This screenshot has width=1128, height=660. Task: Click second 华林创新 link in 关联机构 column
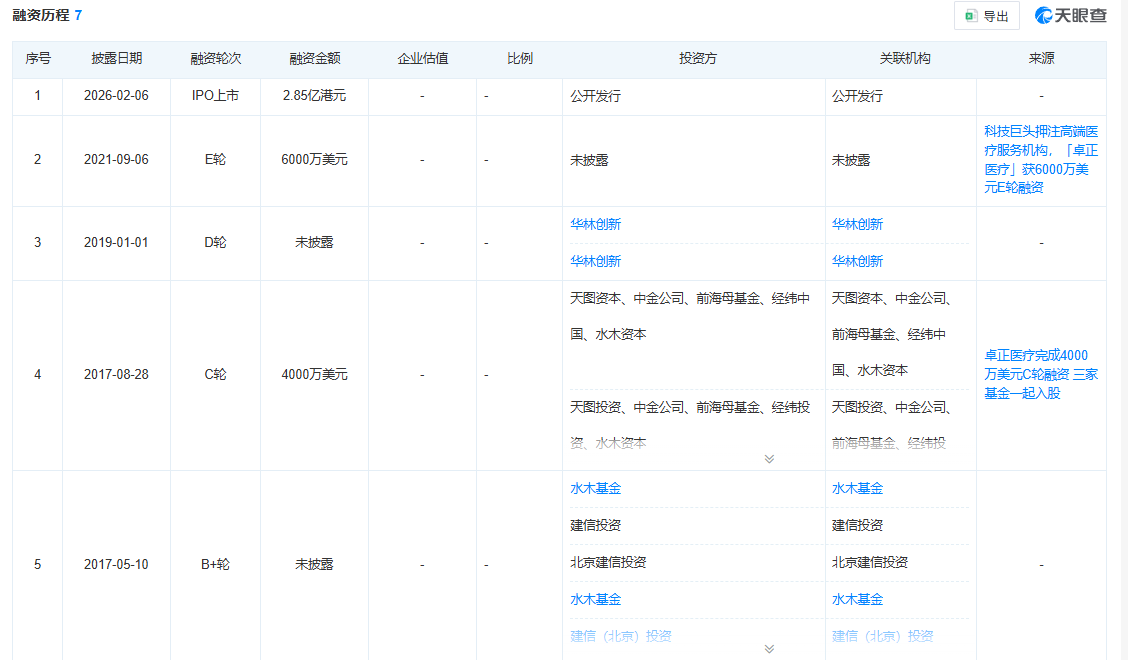click(857, 261)
